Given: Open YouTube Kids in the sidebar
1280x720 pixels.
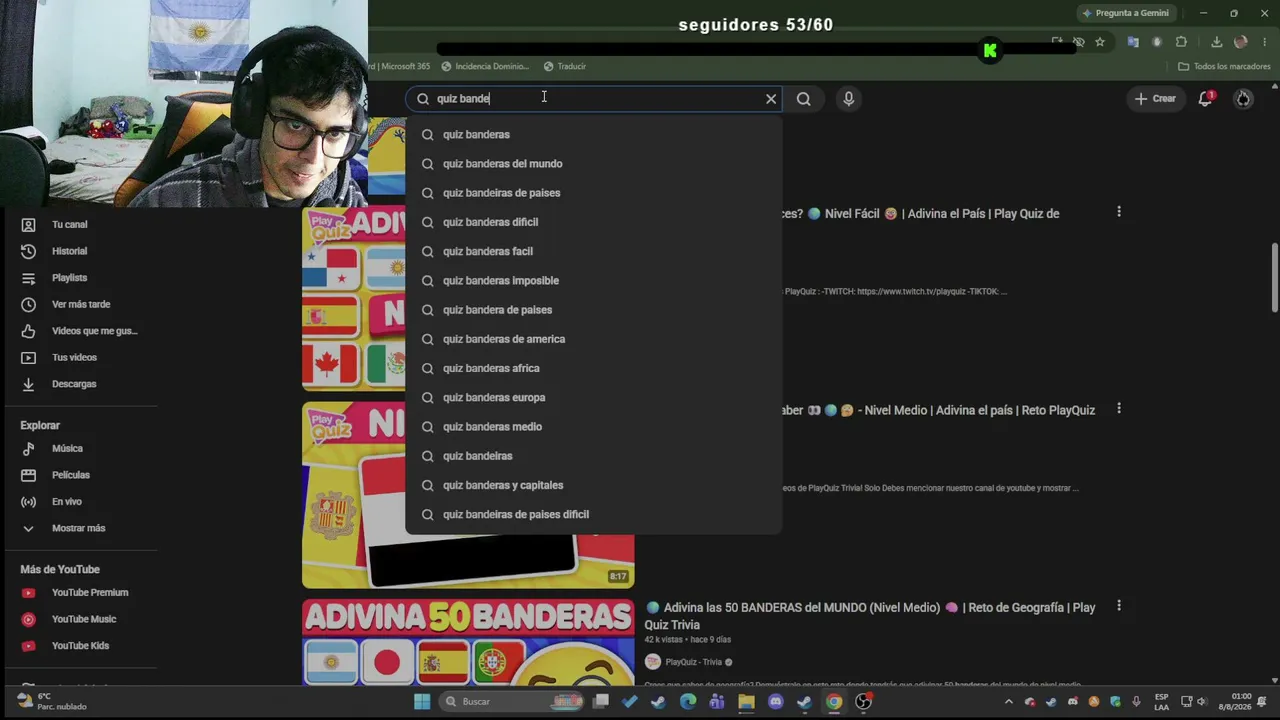Looking at the screenshot, I should click(x=81, y=646).
